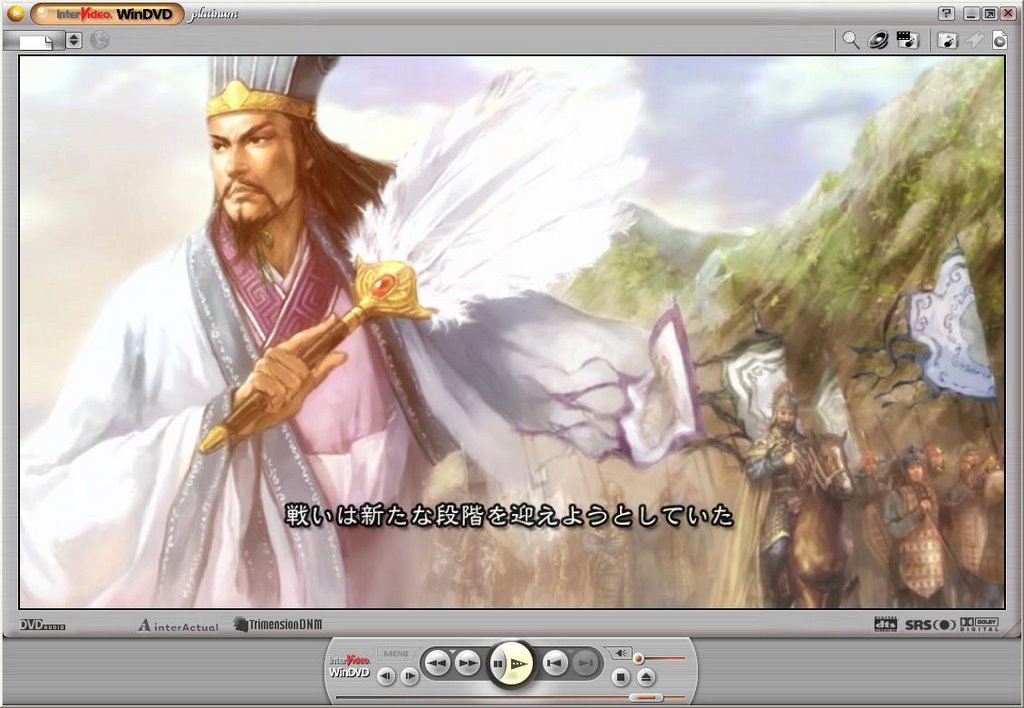
Task: Click the Trimension DNM logo
Action: [278, 624]
